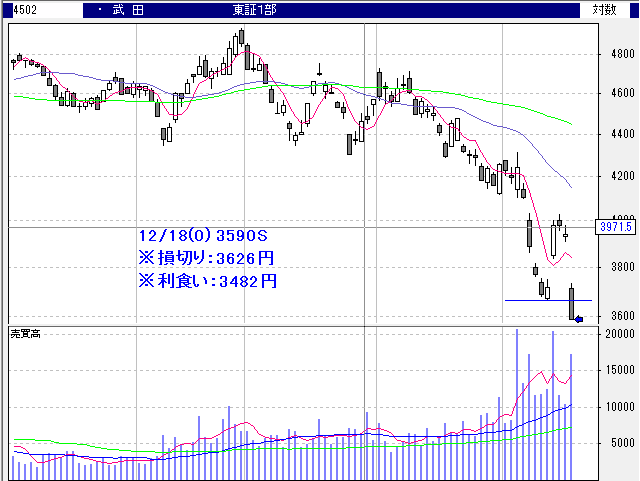This screenshot has width=640, height=481.
Task: Click the black down arrow above candlesticks
Action: (319, 70)
